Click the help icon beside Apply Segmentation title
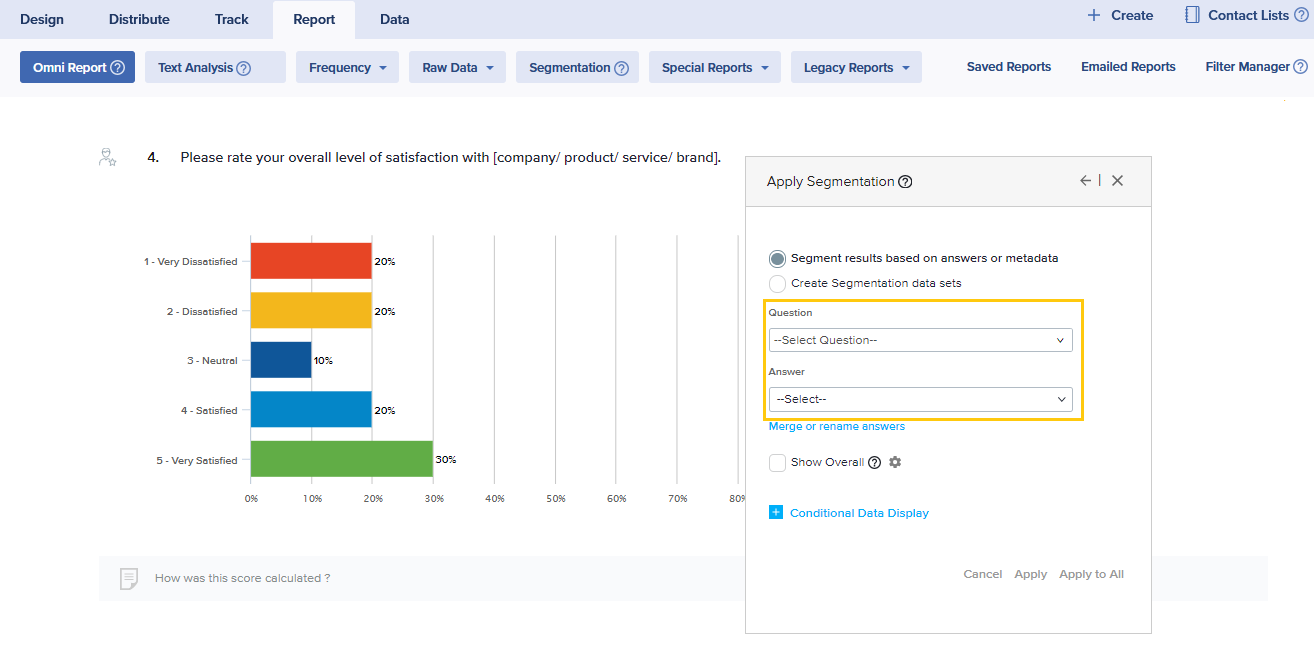1314x653 pixels. 905,182
